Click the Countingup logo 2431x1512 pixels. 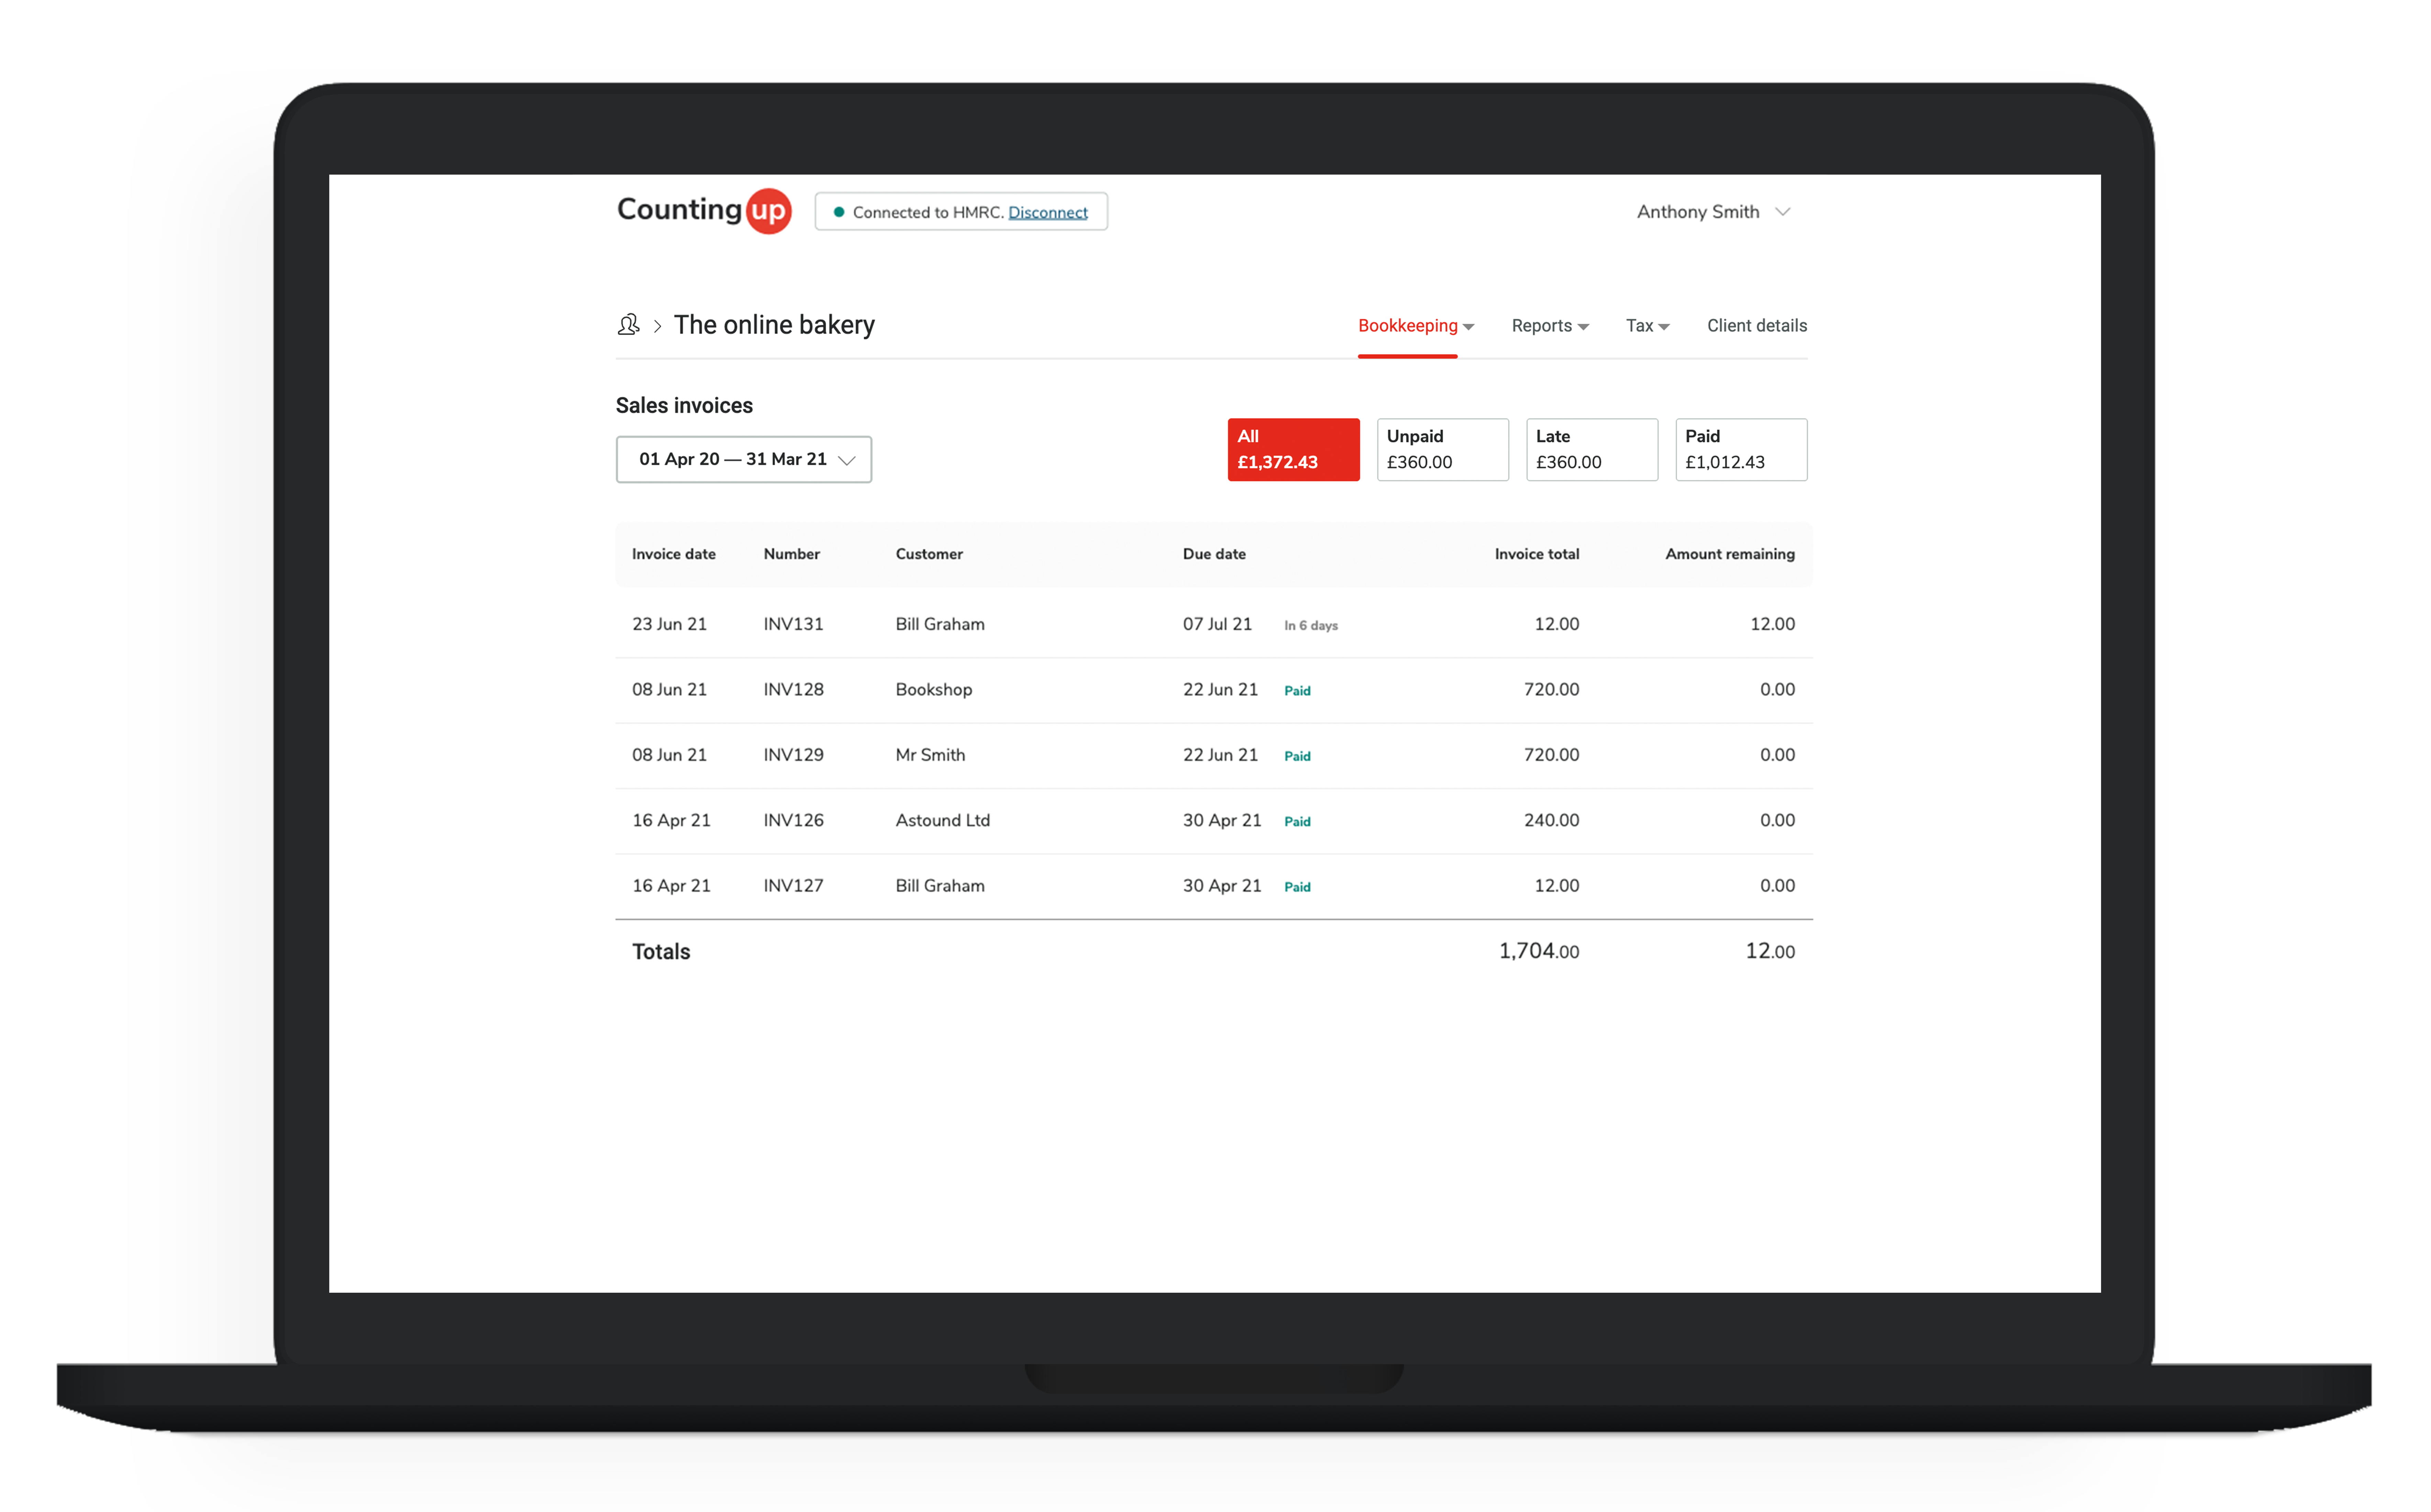click(704, 211)
